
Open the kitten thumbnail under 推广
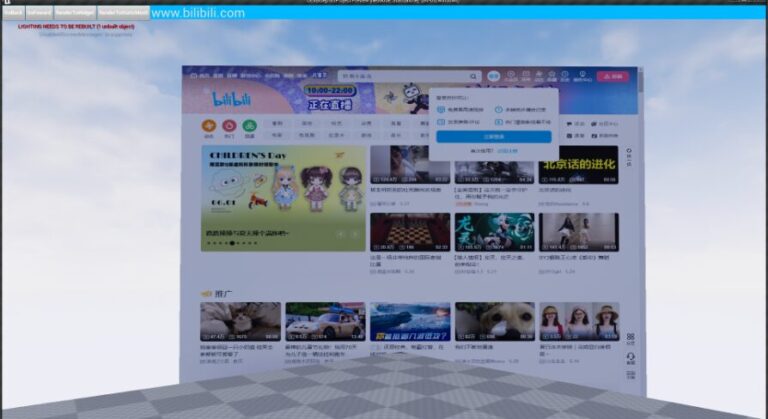pos(240,321)
